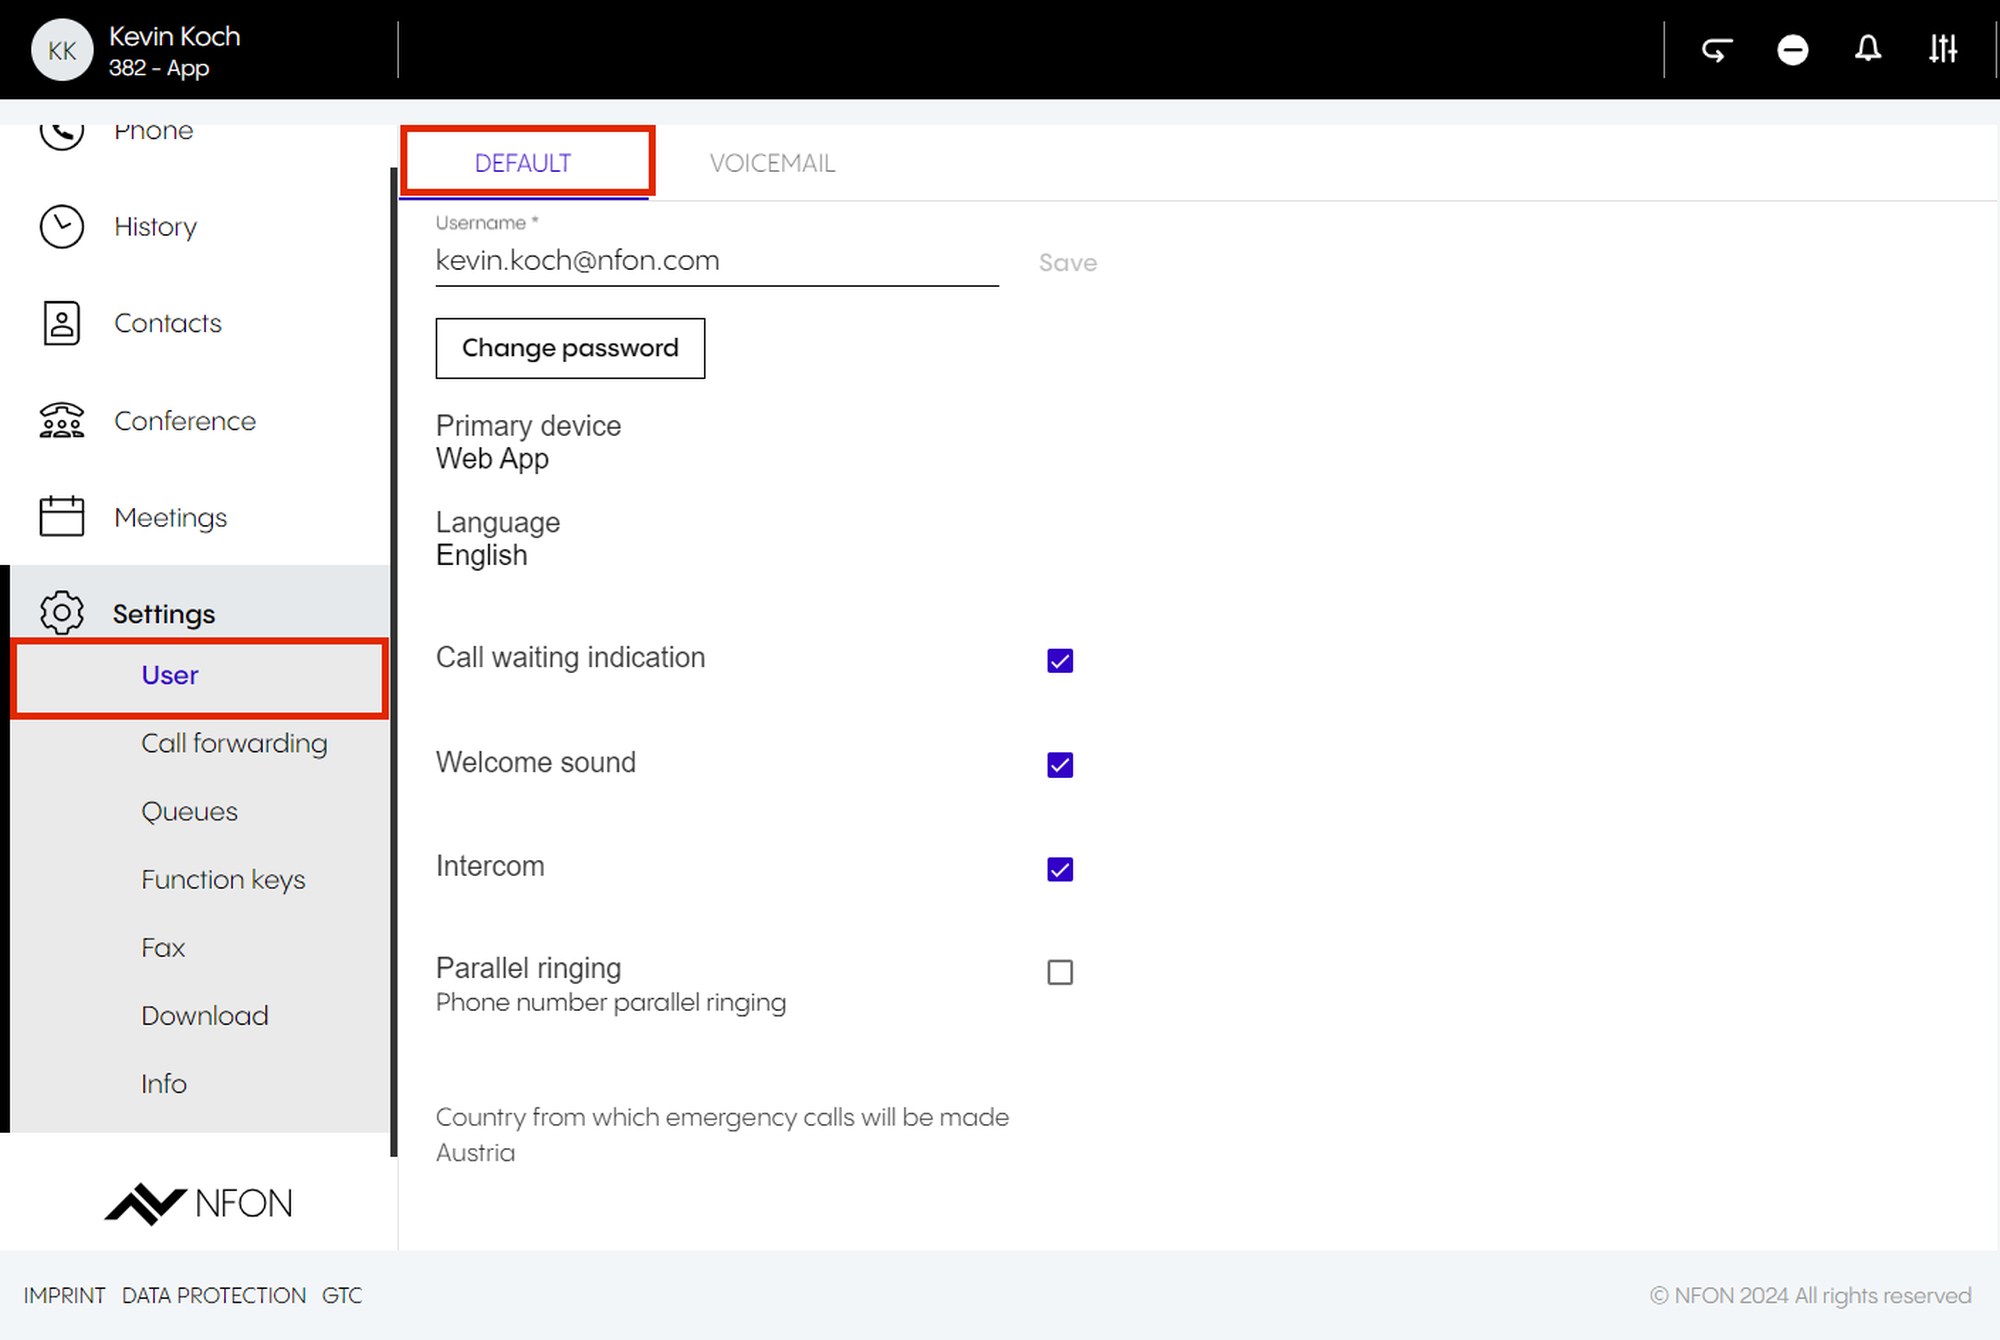
Task: Disable the Welcome sound checkbox
Action: coord(1060,765)
